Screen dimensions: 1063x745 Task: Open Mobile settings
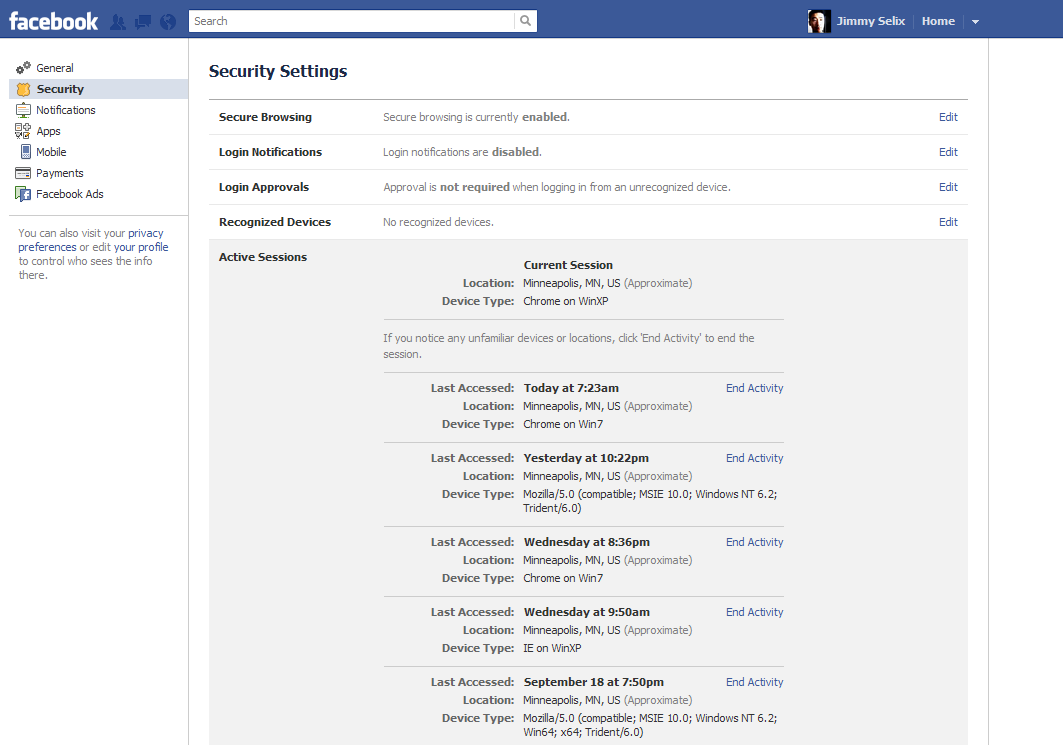tap(51, 152)
